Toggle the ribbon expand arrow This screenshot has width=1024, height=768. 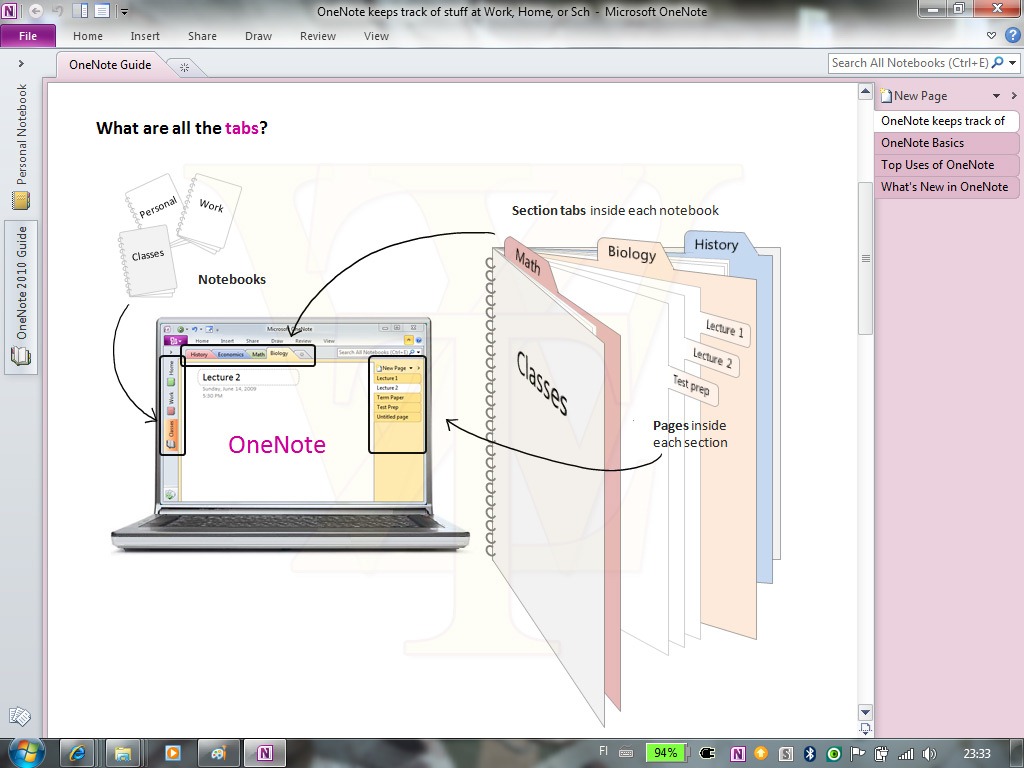[x=992, y=36]
